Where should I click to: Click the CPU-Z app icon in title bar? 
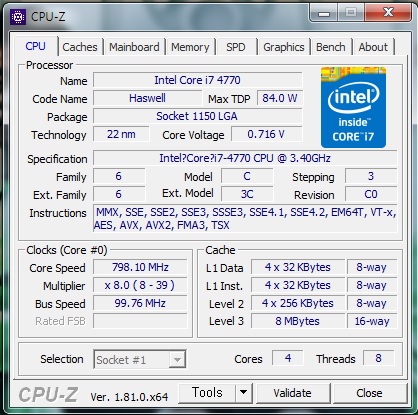18,16
